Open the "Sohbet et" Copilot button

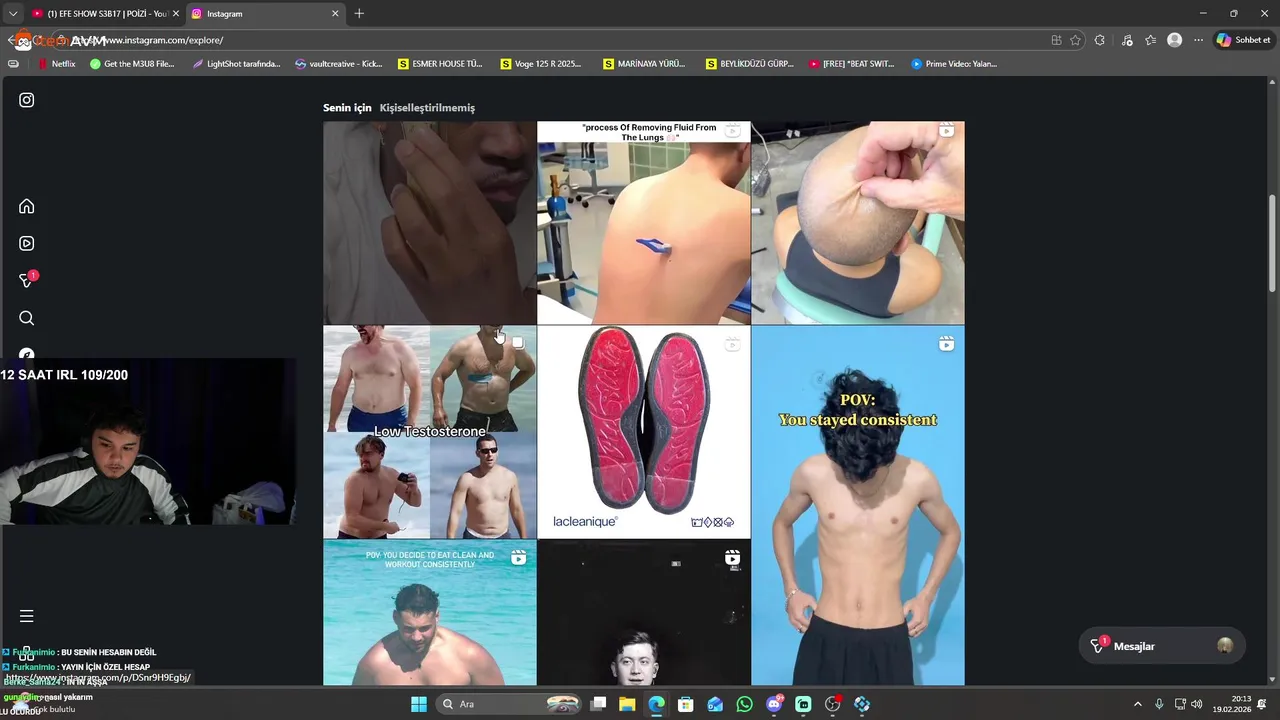click(x=1243, y=40)
